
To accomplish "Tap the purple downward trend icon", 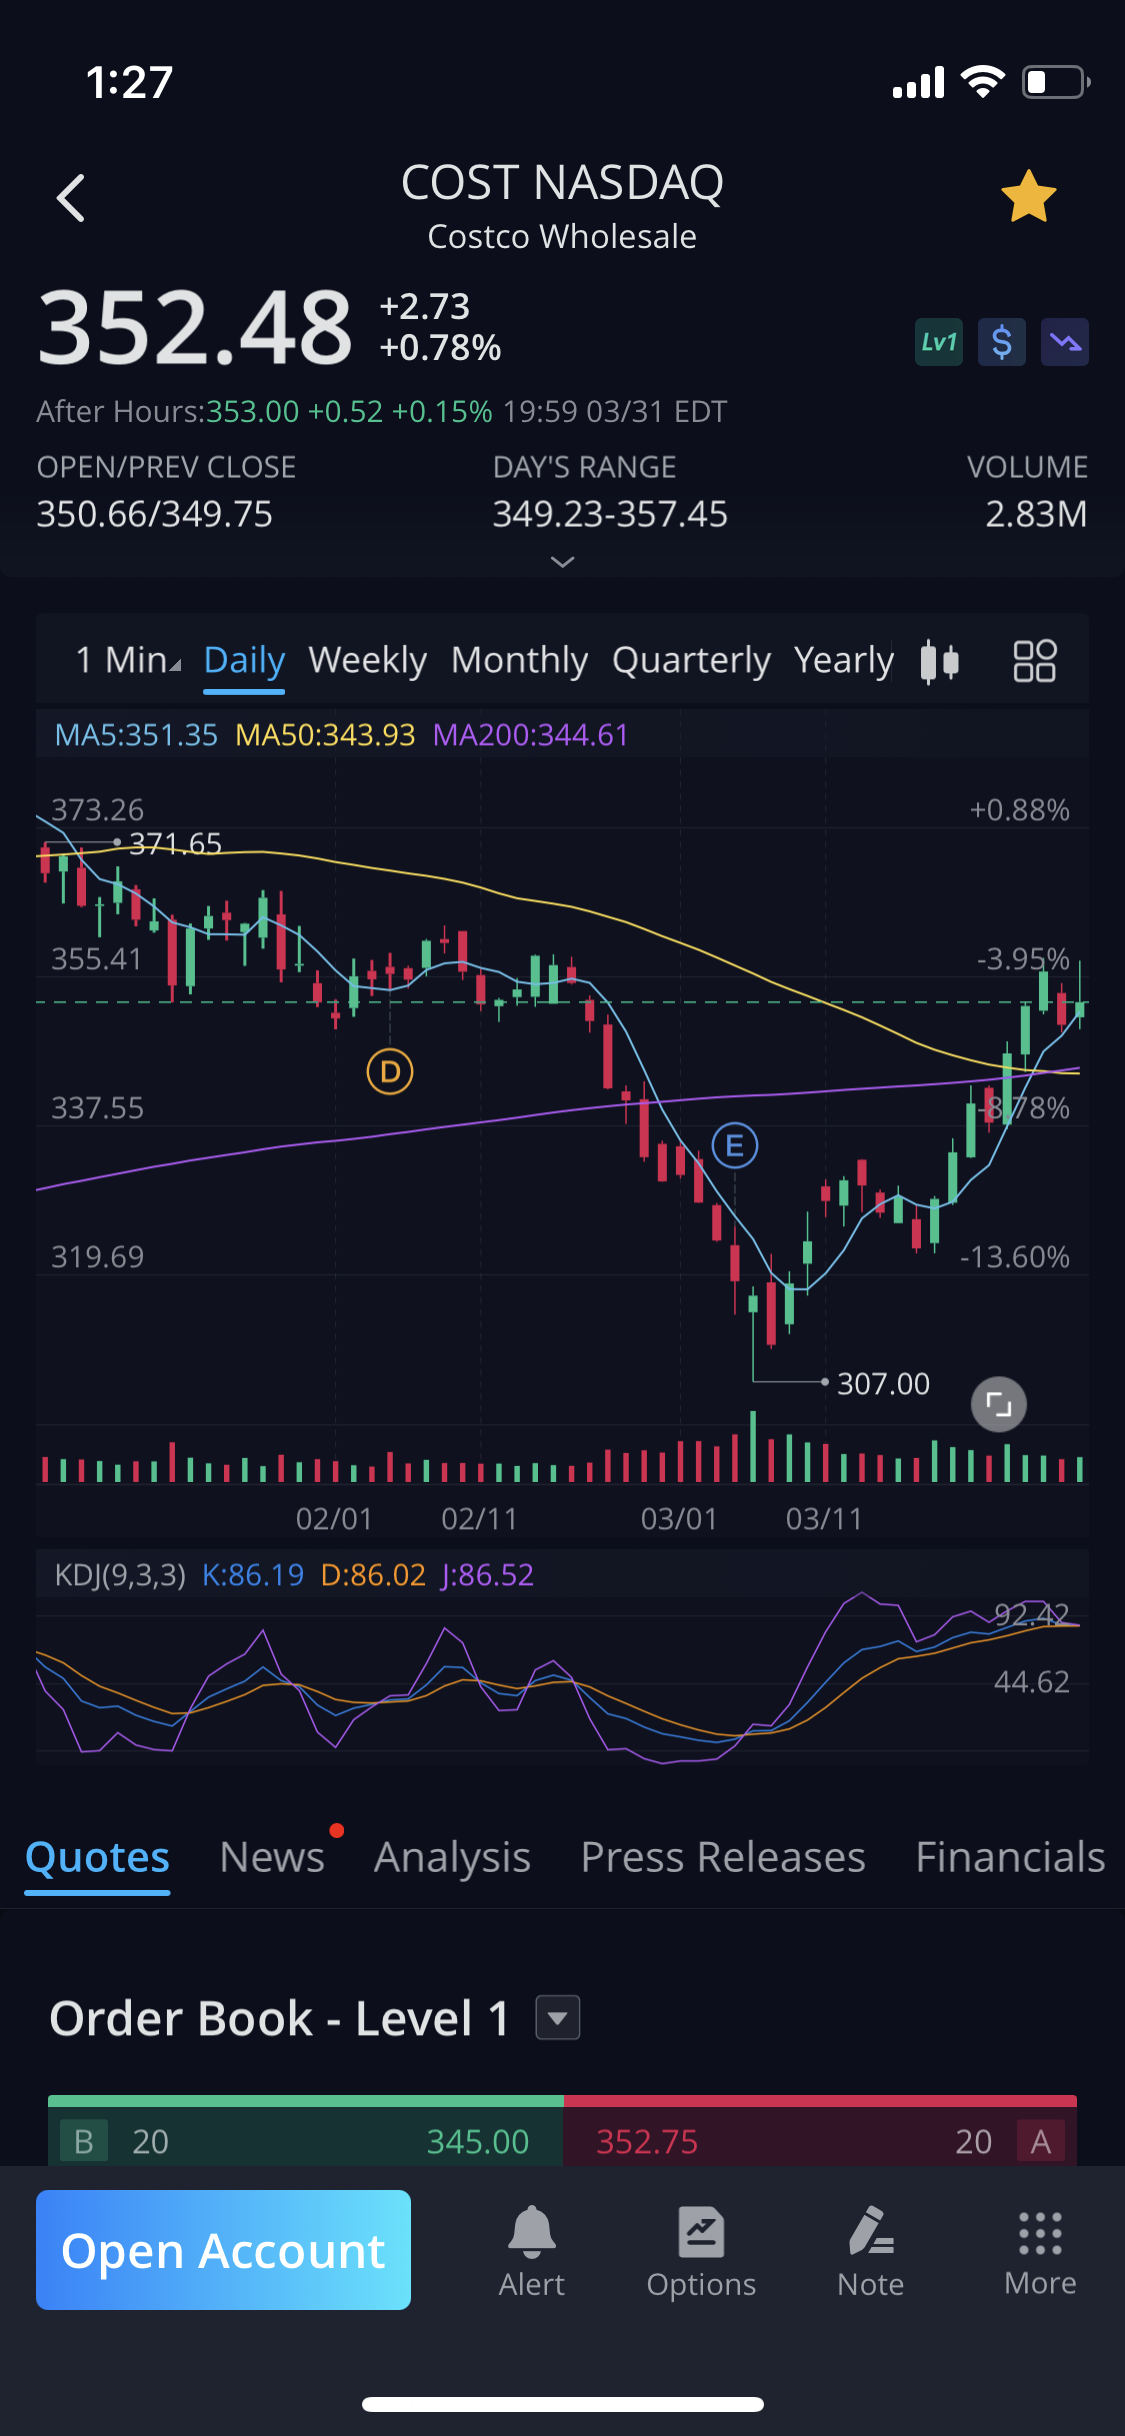I will 1064,343.
